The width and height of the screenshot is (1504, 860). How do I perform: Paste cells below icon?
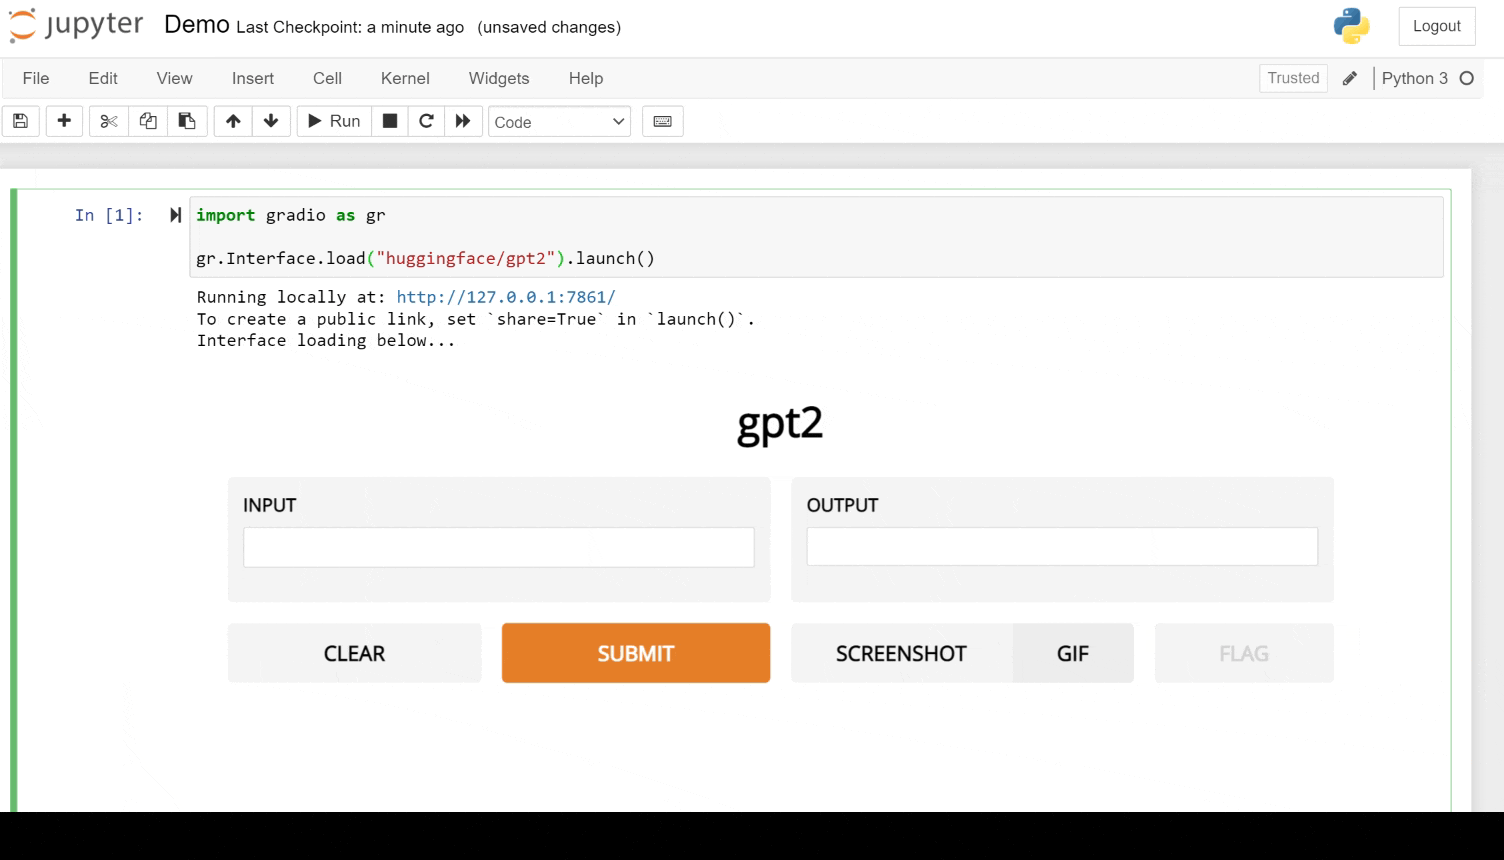click(187, 121)
